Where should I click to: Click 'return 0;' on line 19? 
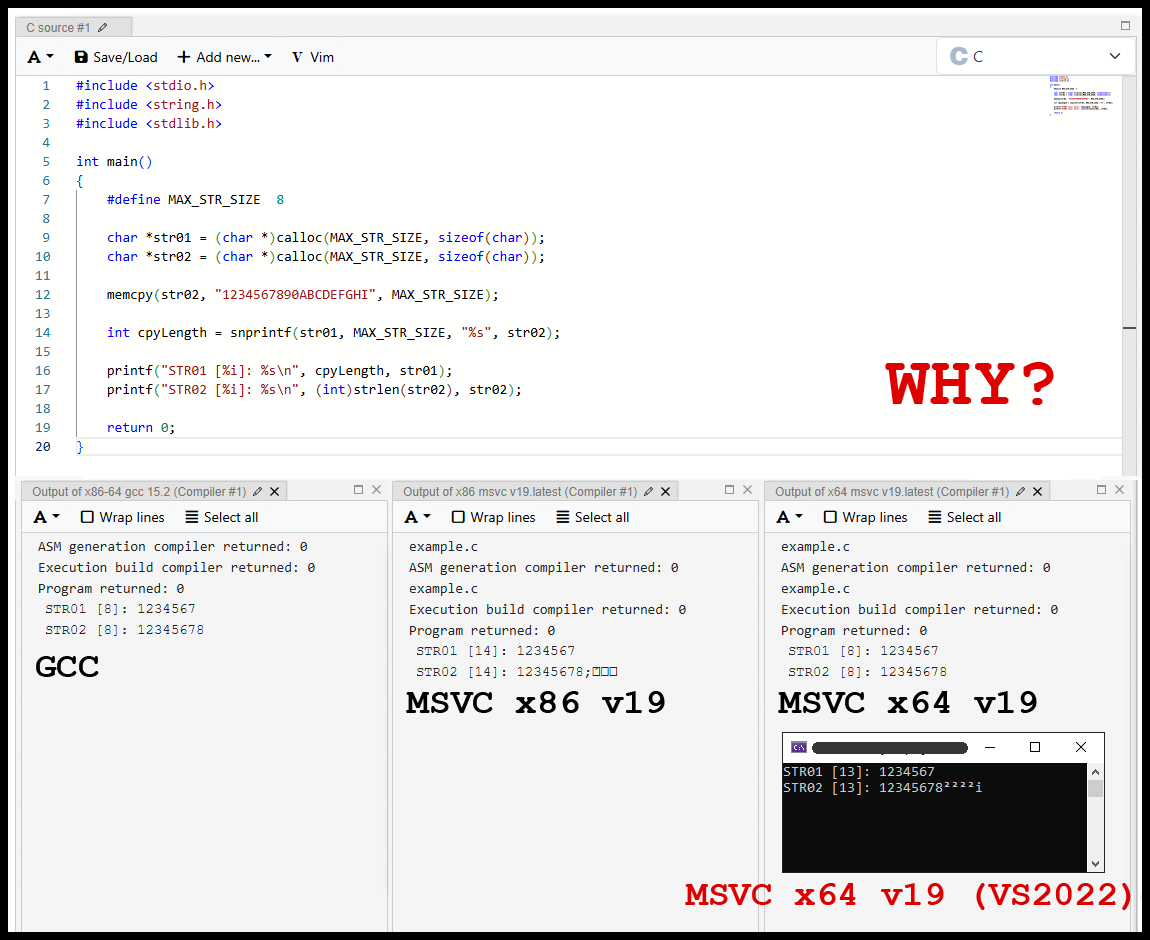tap(141, 427)
